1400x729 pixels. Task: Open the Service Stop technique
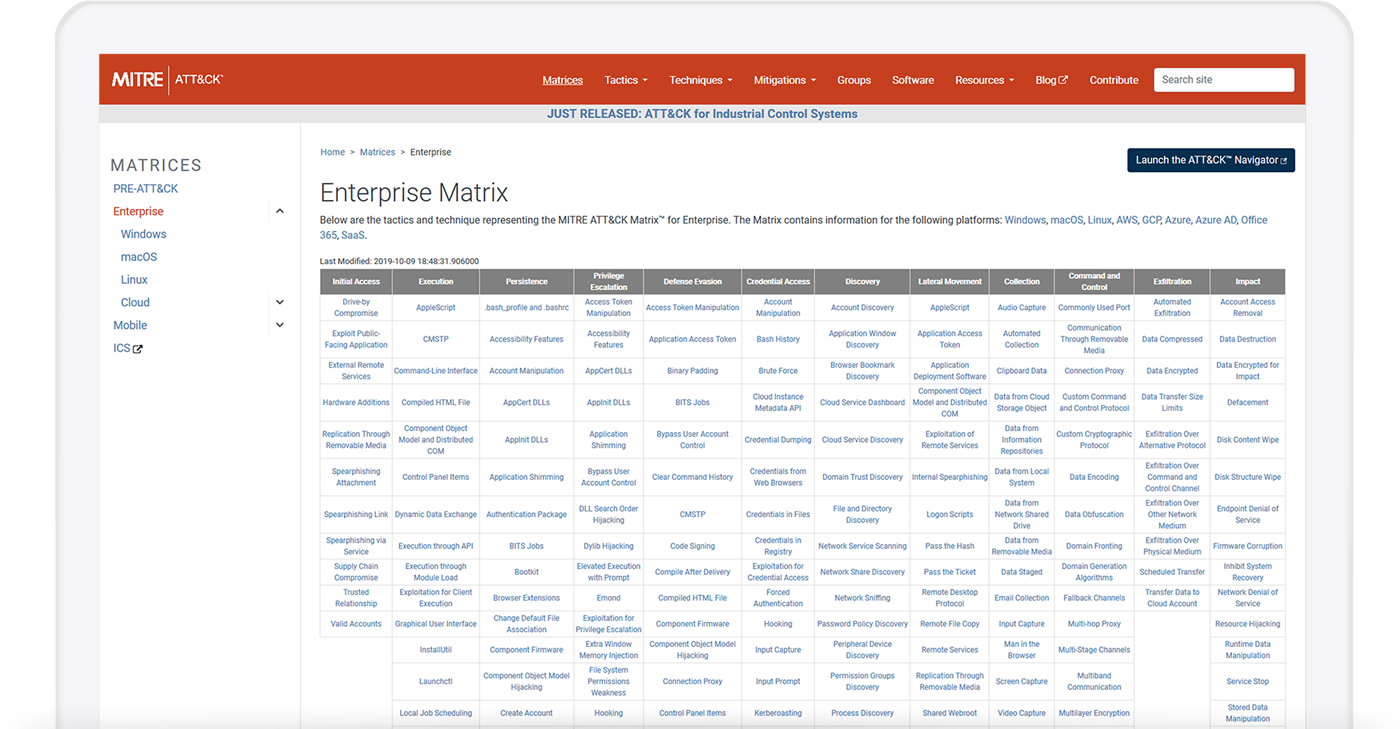1248,681
